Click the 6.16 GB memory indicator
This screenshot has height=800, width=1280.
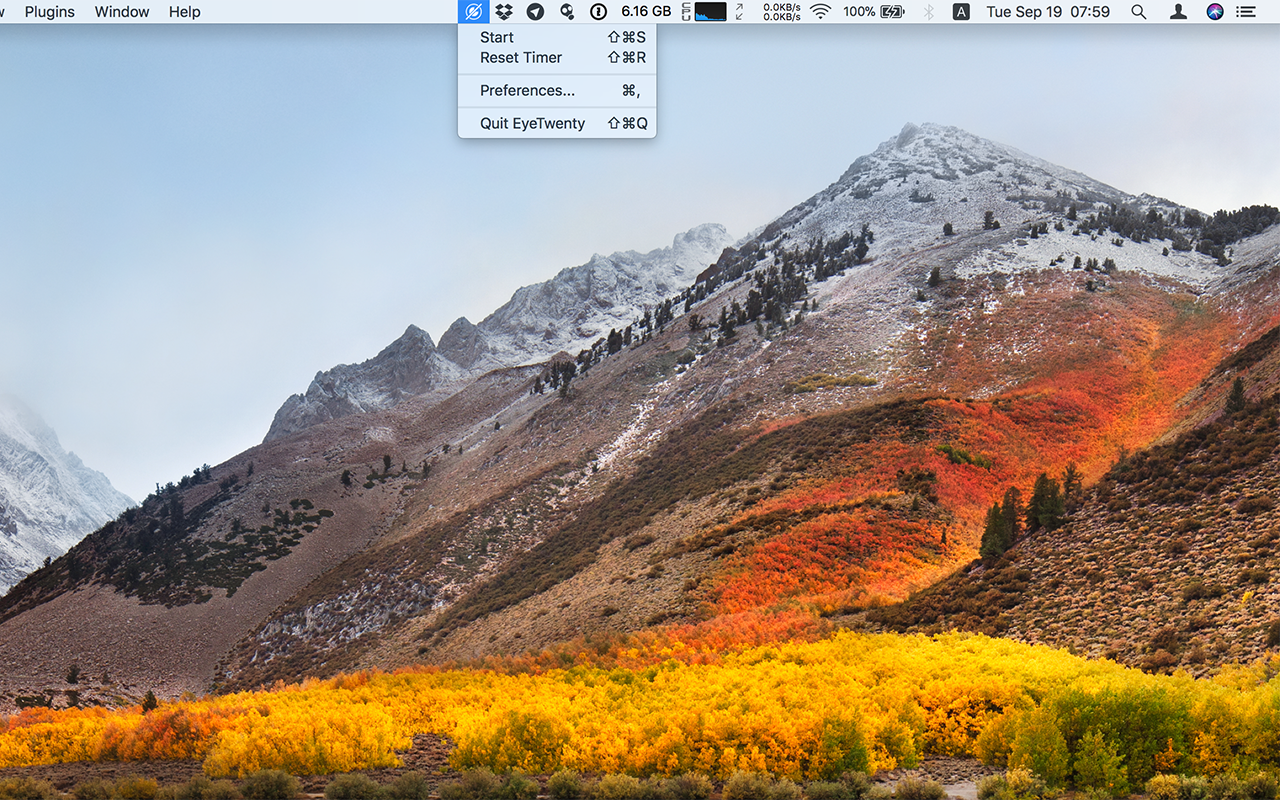coord(646,12)
